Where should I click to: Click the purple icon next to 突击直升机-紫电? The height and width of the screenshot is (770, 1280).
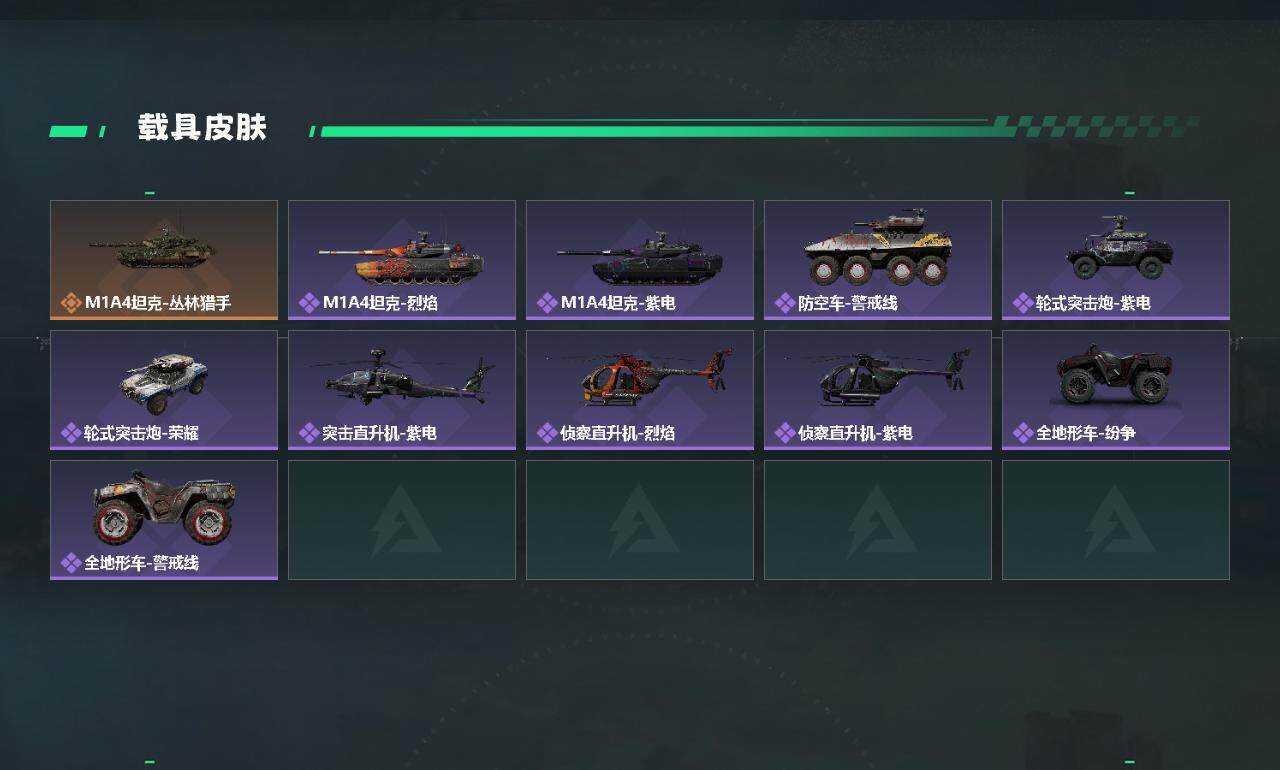coord(309,433)
